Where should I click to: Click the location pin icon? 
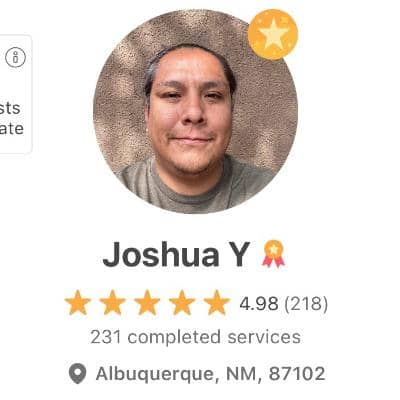coord(77,374)
